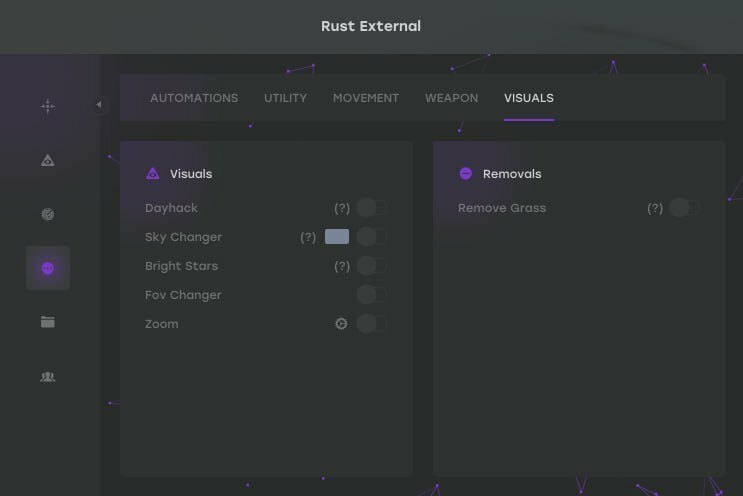Screen dimensions: 743x496
Task: Click the Rust External title
Action: pos(371,26)
